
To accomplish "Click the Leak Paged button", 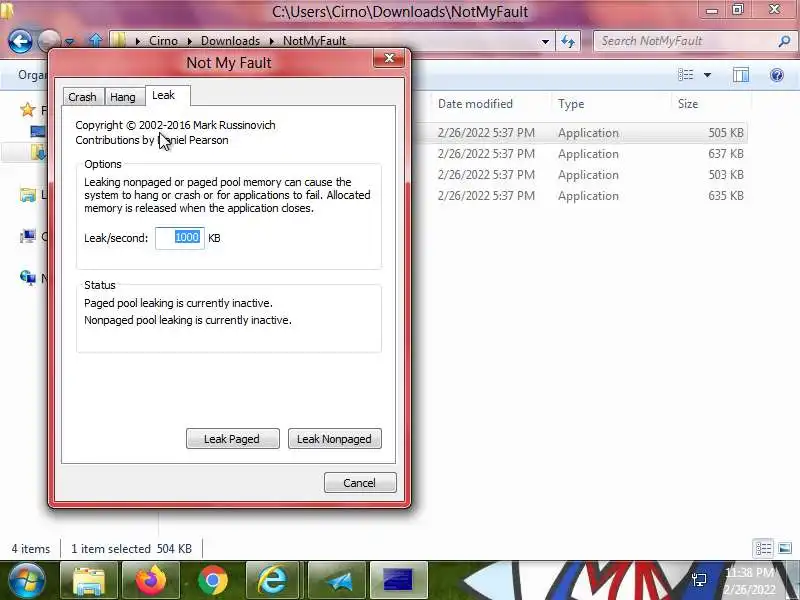I will click(x=233, y=439).
